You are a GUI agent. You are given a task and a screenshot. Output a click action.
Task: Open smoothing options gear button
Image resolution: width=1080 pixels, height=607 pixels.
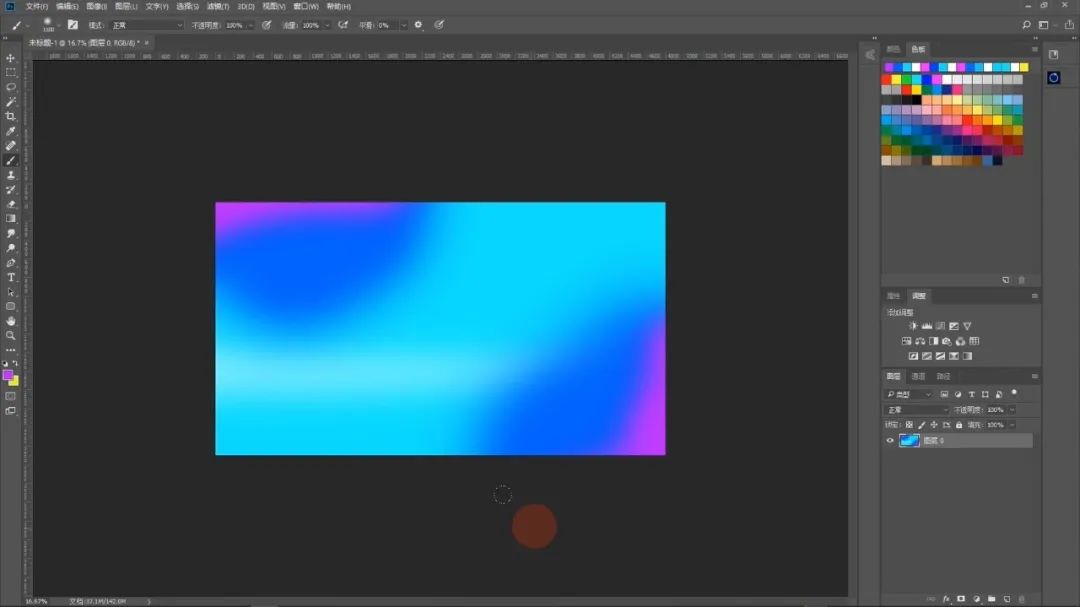(x=418, y=25)
